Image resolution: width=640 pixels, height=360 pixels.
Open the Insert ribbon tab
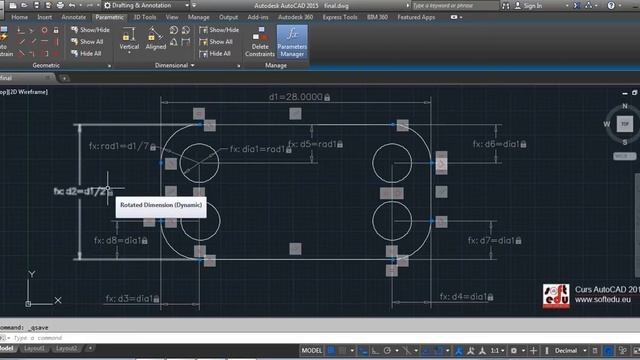(44, 17)
